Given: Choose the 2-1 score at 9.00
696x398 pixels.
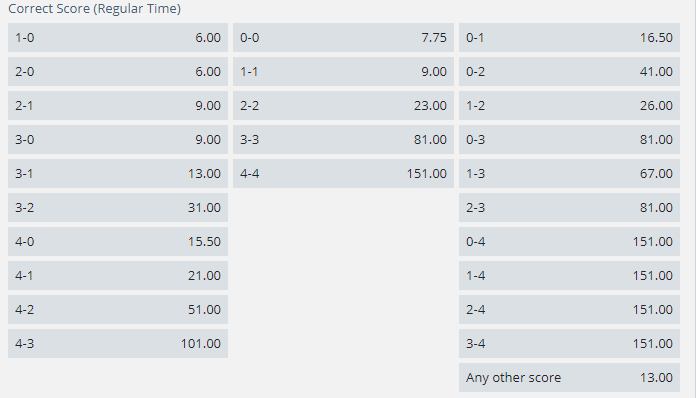Looking at the screenshot, I should coord(118,106).
